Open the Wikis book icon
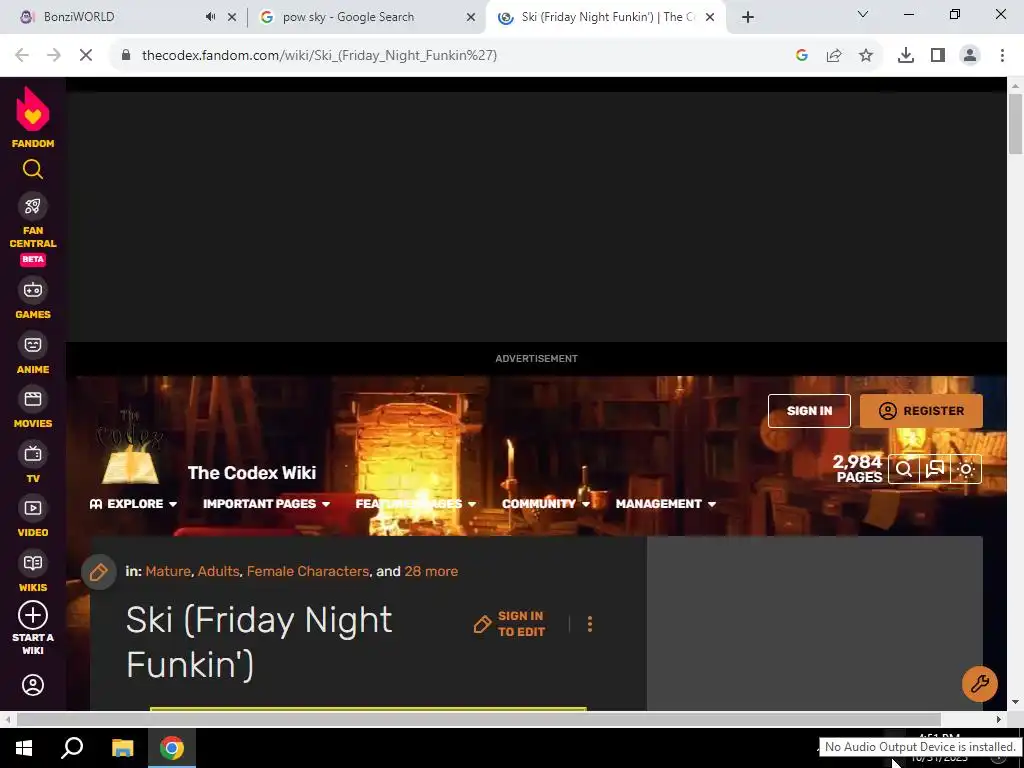 pyautogui.click(x=33, y=563)
